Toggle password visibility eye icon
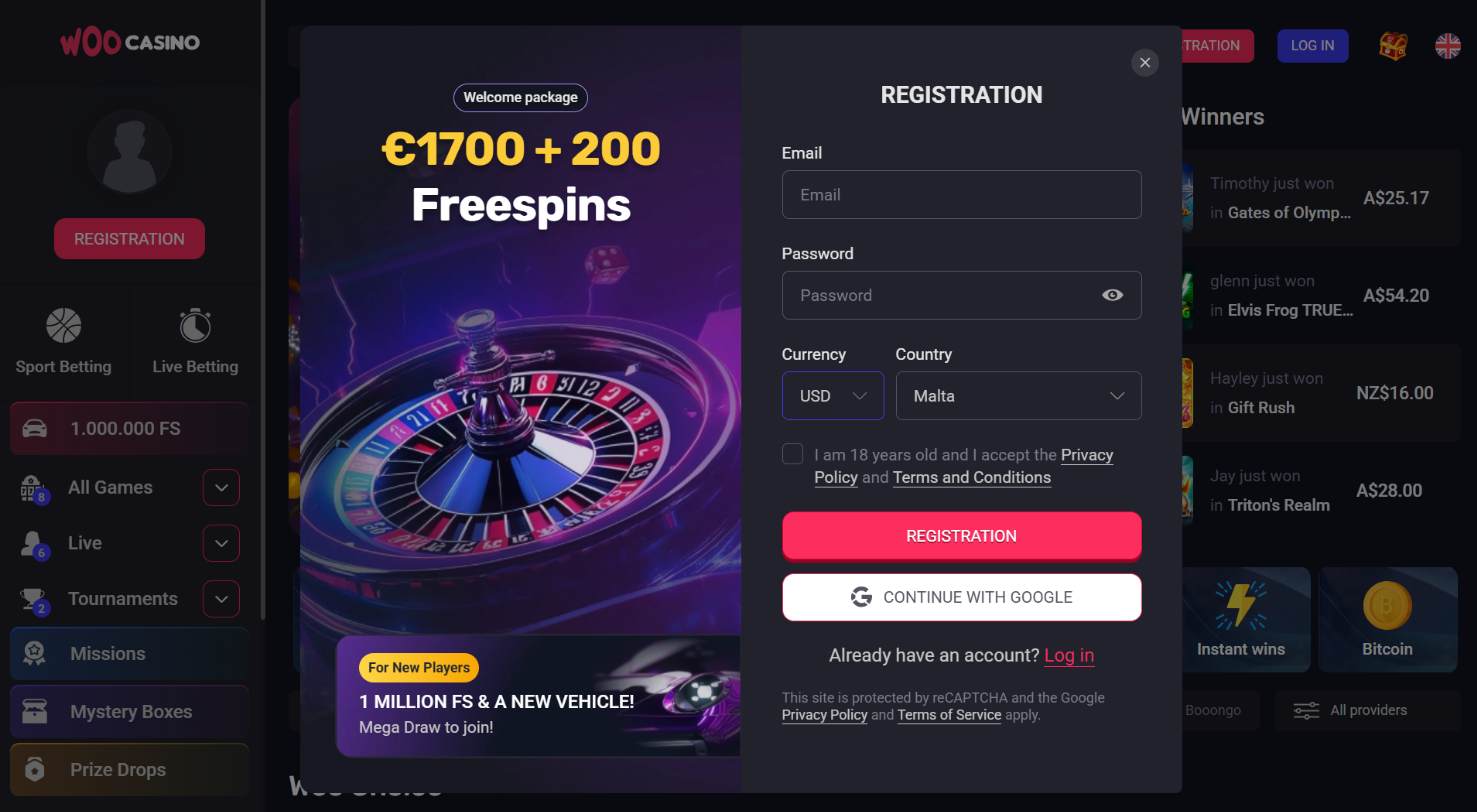The width and height of the screenshot is (1477, 812). [x=1112, y=295]
